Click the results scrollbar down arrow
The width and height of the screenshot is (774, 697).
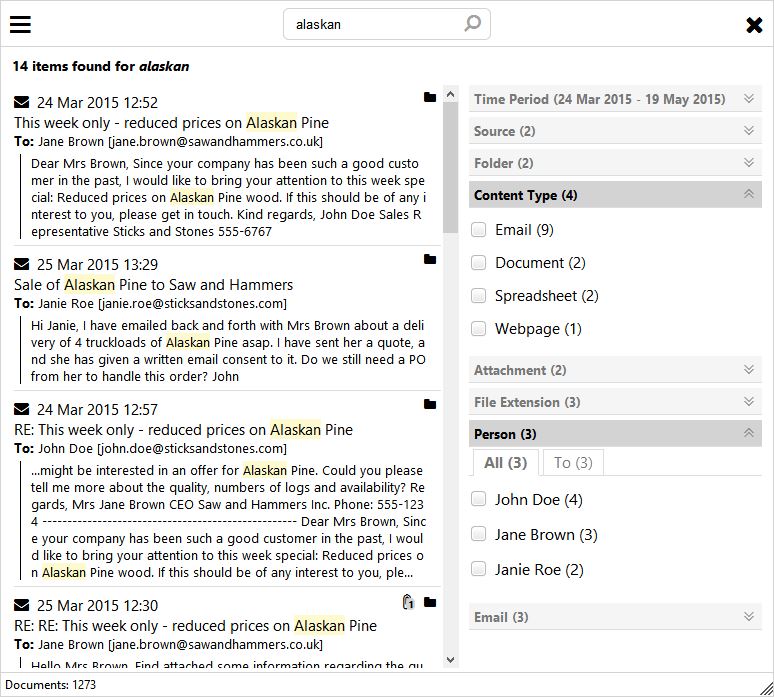click(450, 660)
